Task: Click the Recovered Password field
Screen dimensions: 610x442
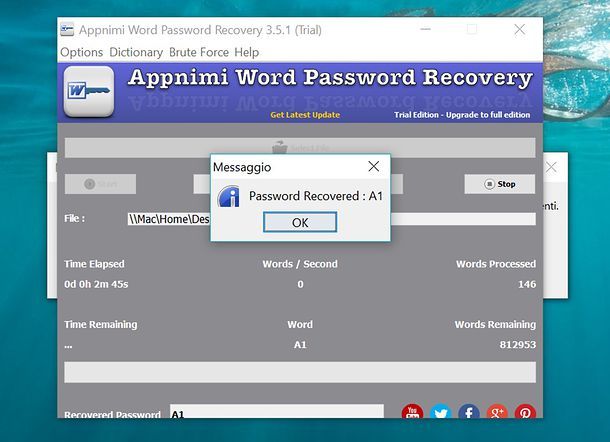Action: pos(277,412)
